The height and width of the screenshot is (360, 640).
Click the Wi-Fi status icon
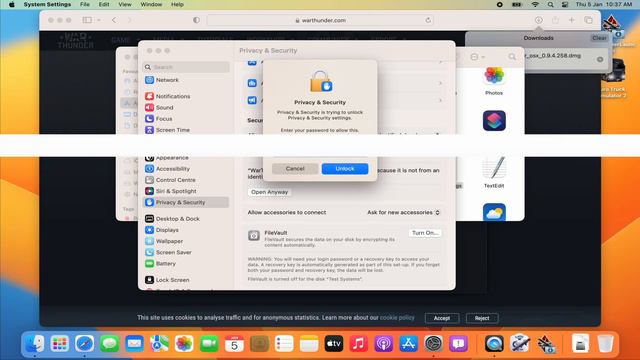point(535,4)
